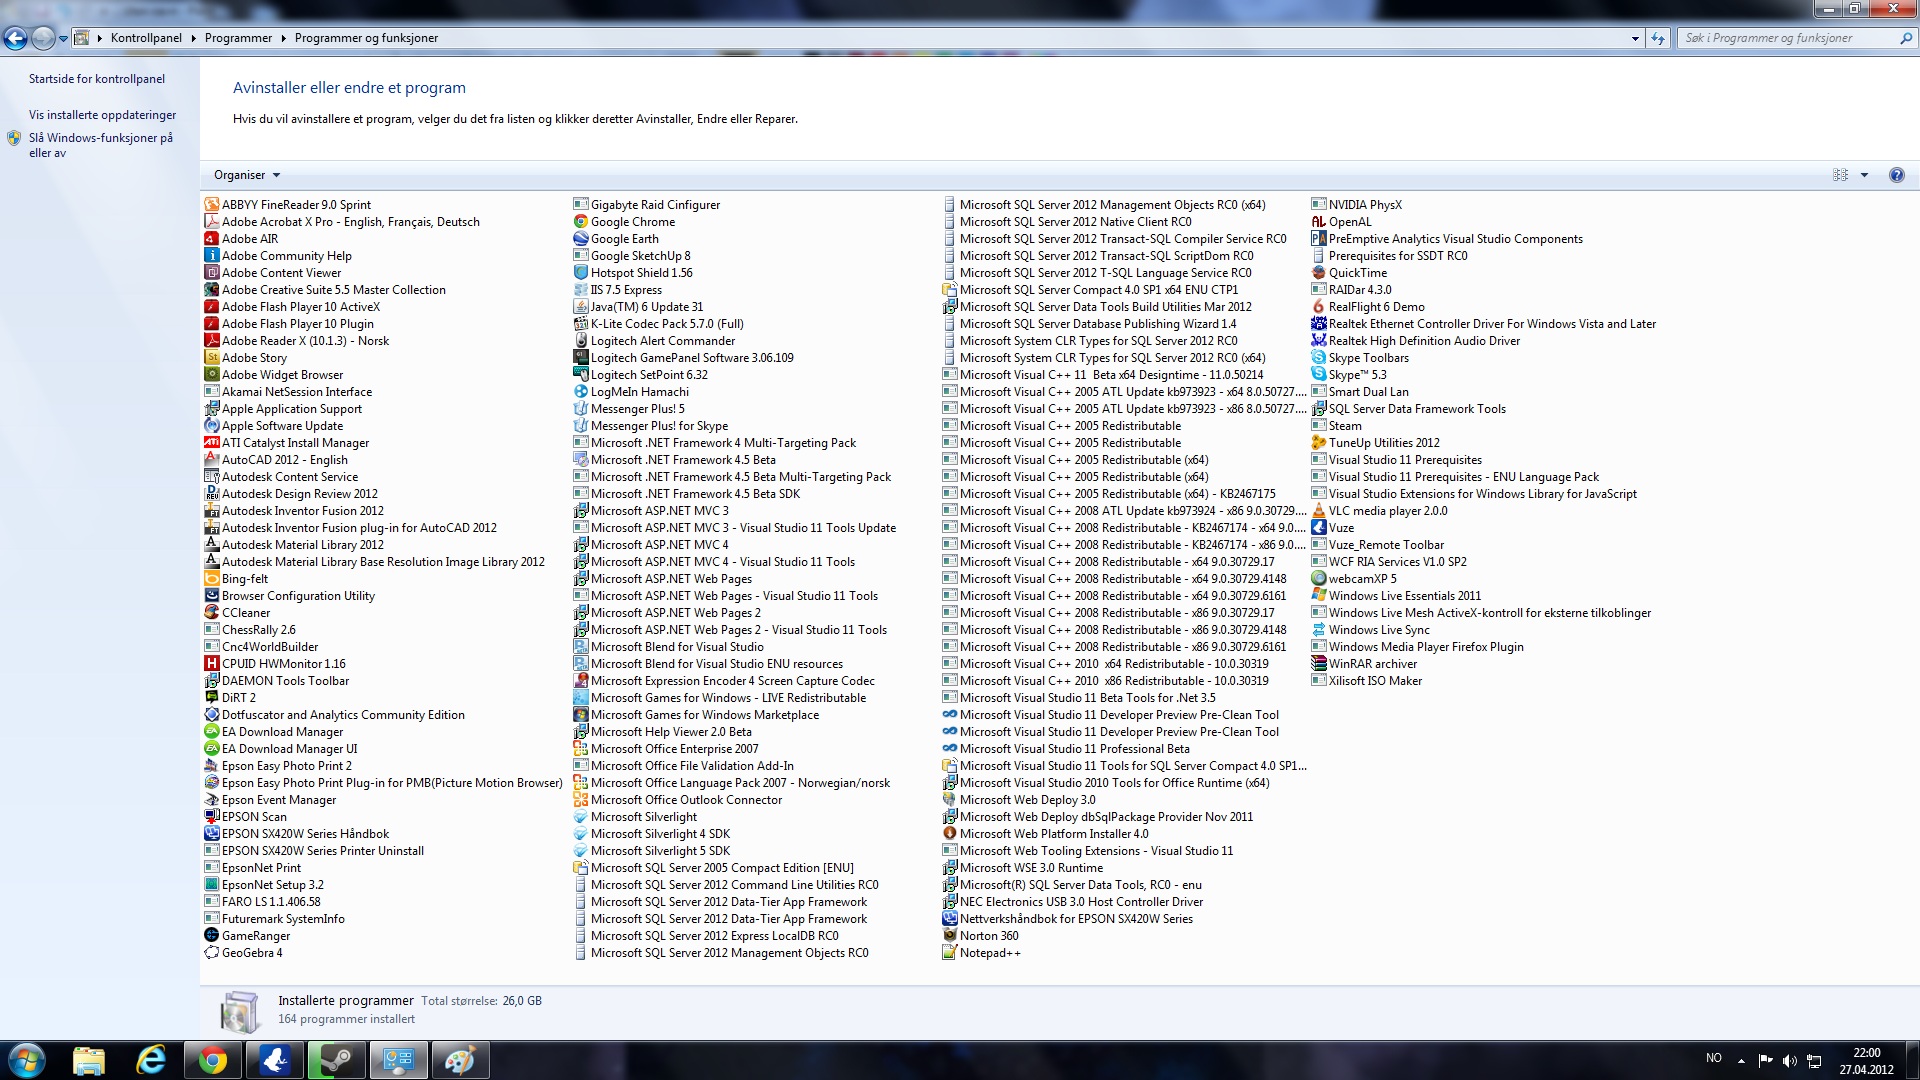
Task: Select K-Lite Codec Pack 5.7.0 (Full)
Action: (658, 324)
